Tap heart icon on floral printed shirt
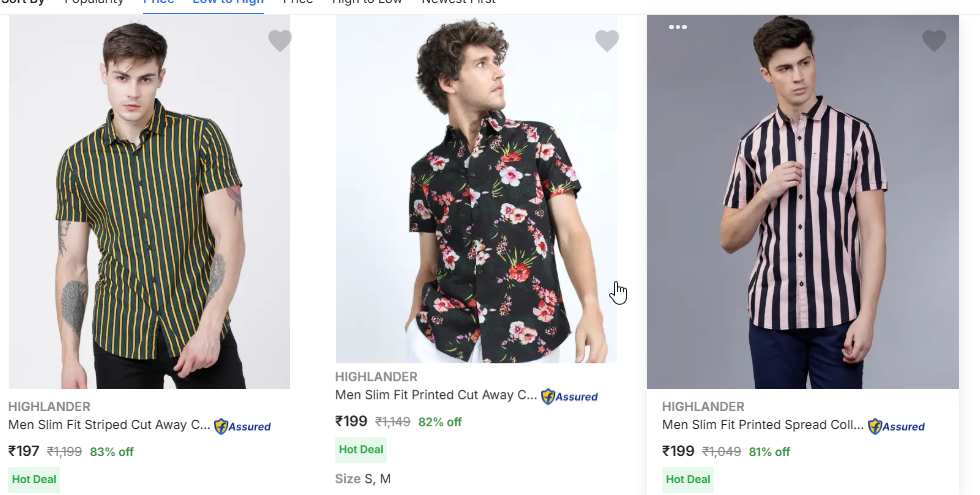980x495 pixels. (x=607, y=41)
